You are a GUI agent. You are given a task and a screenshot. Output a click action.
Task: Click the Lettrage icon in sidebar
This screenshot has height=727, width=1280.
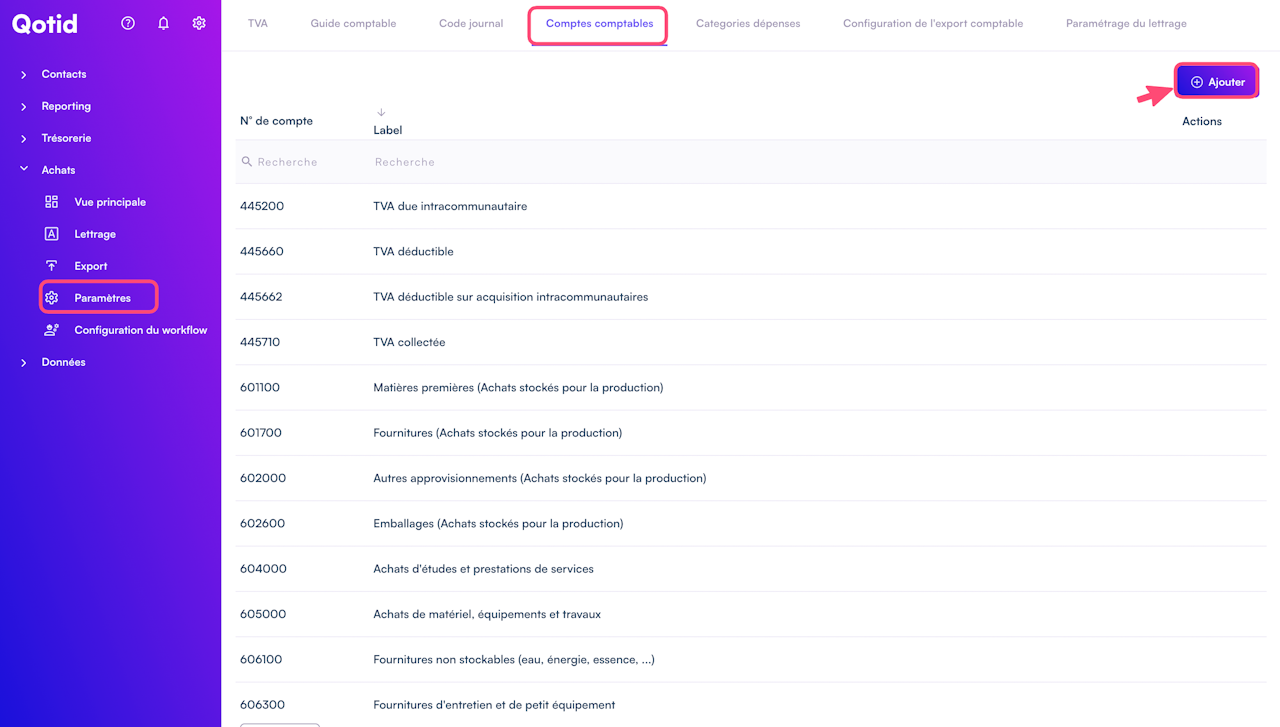[x=52, y=234]
